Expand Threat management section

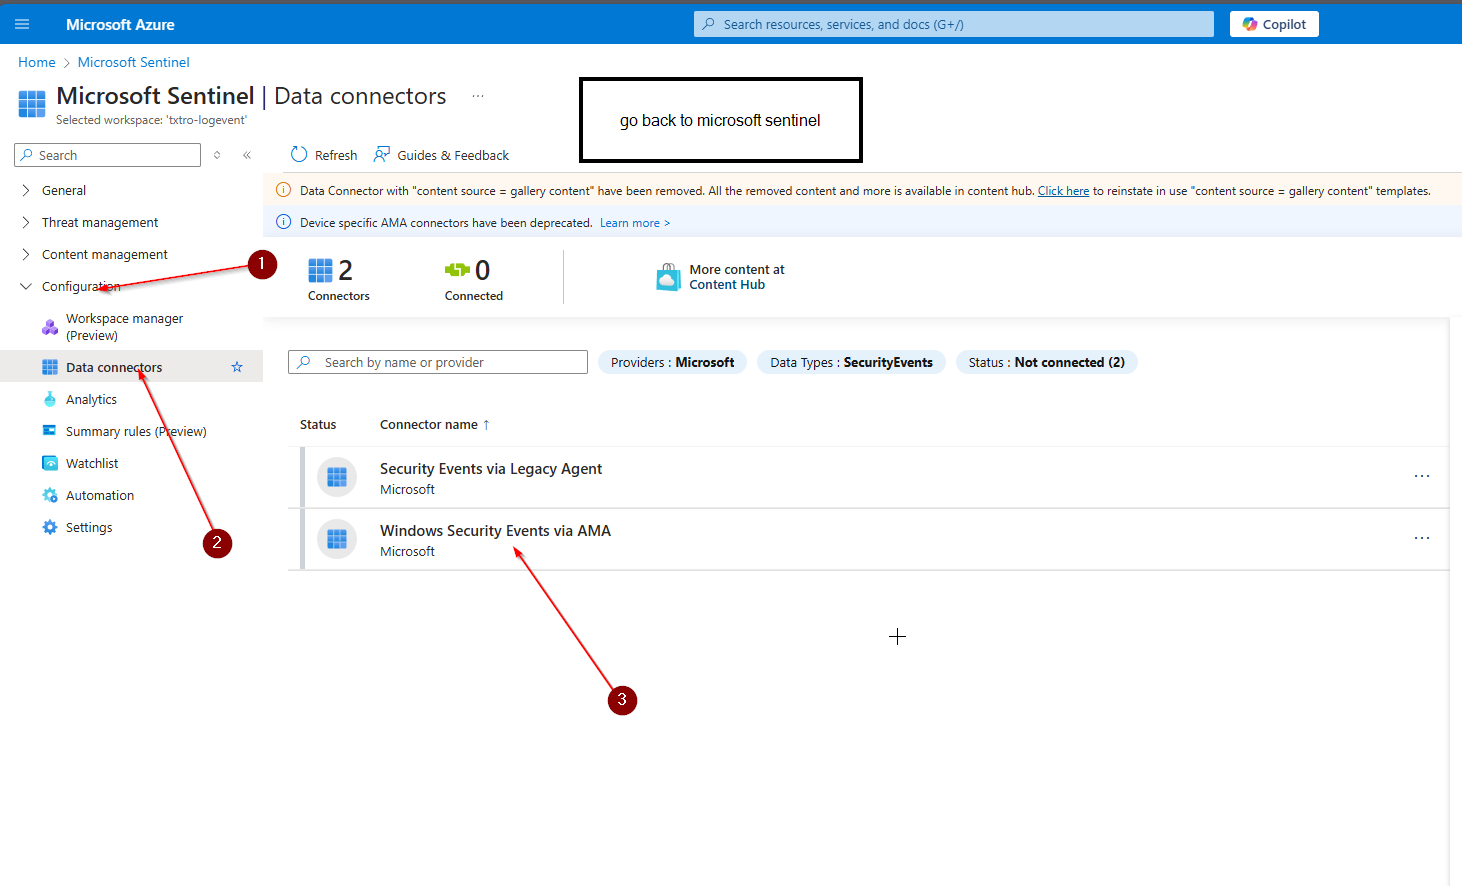point(26,222)
